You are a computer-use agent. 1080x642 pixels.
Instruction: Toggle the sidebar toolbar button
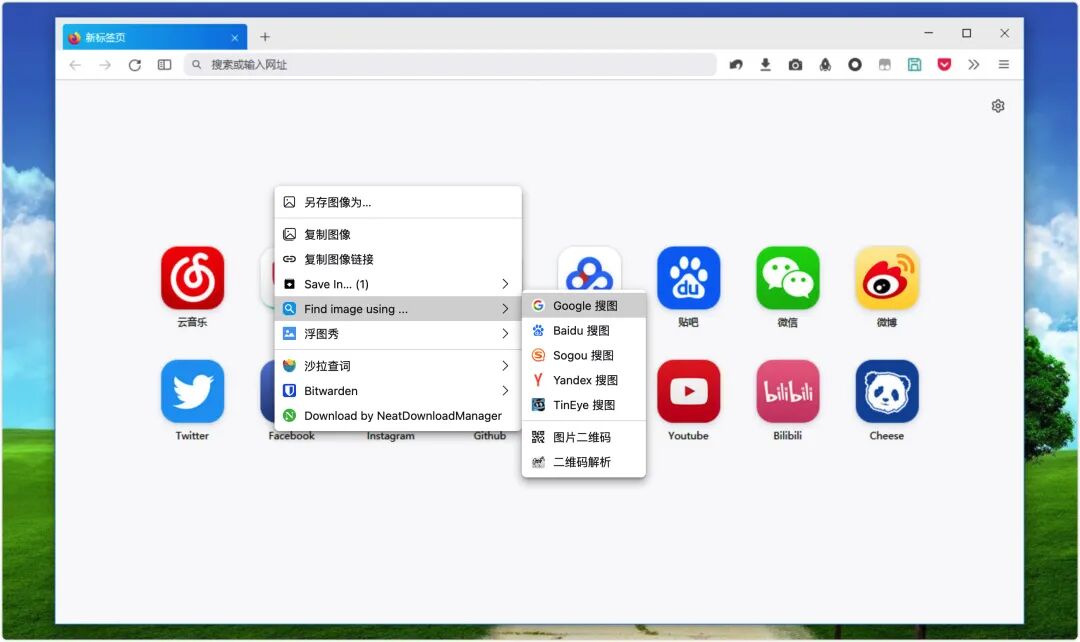[164, 65]
